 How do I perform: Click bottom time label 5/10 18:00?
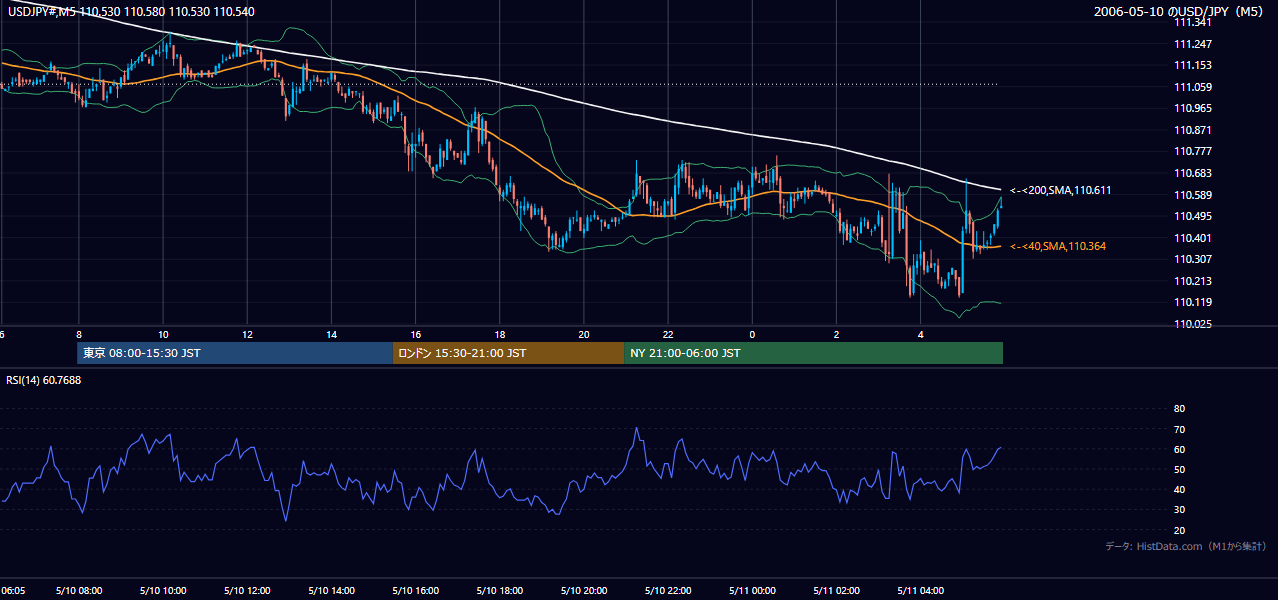coord(500,591)
